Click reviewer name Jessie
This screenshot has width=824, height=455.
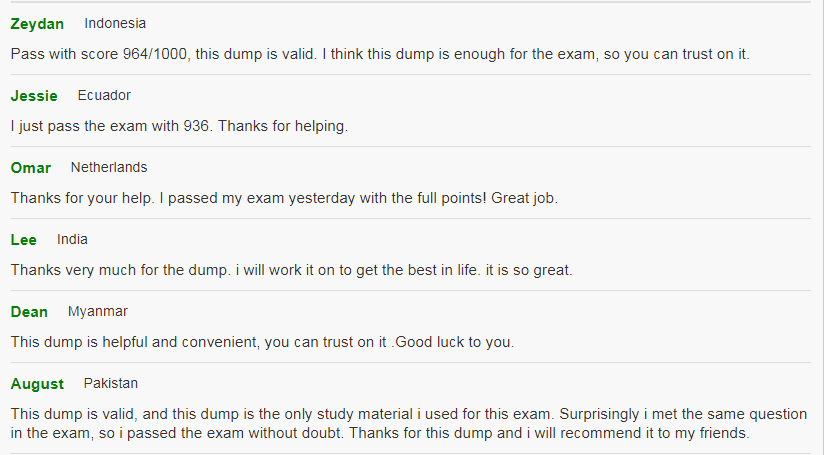(34, 96)
